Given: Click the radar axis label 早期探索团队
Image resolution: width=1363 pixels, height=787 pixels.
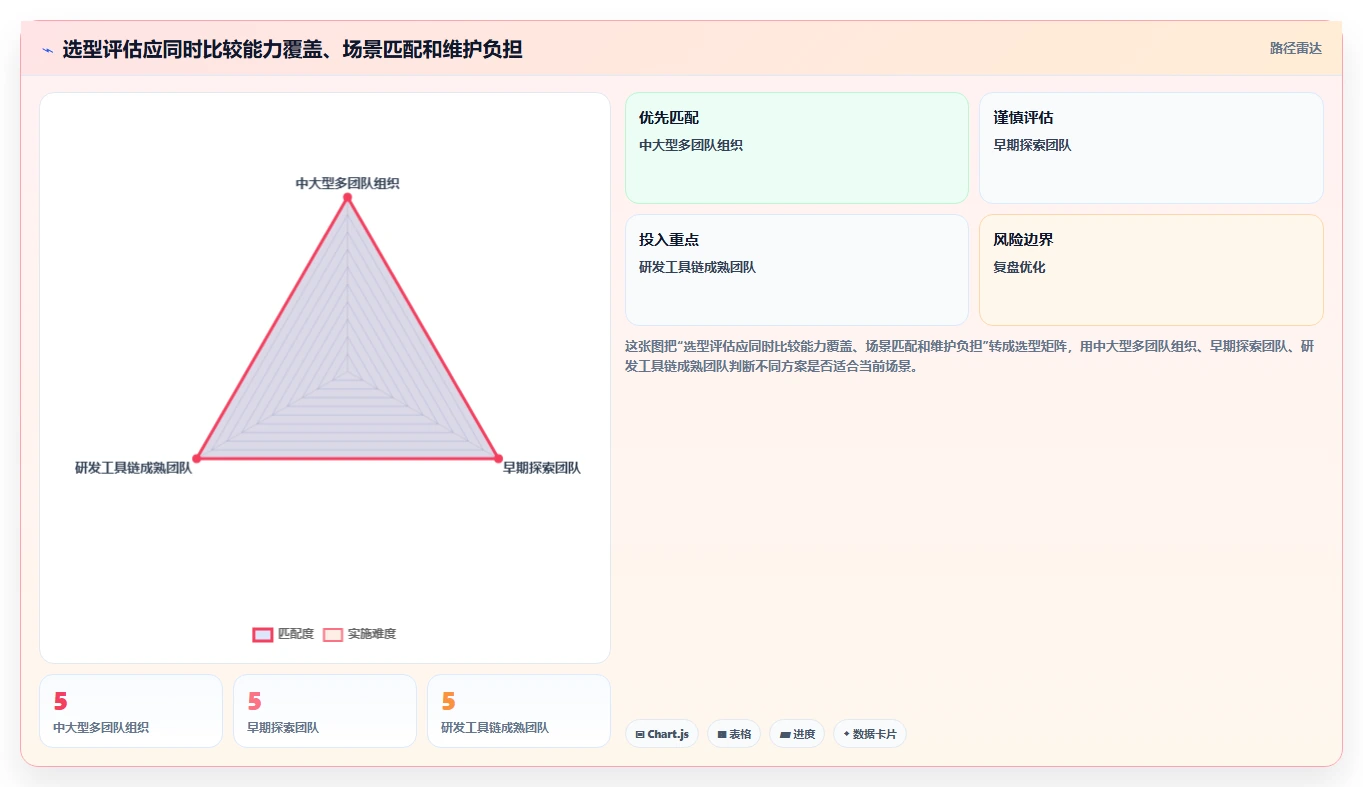Looking at the screenshot, I should (x=541, y=468).
